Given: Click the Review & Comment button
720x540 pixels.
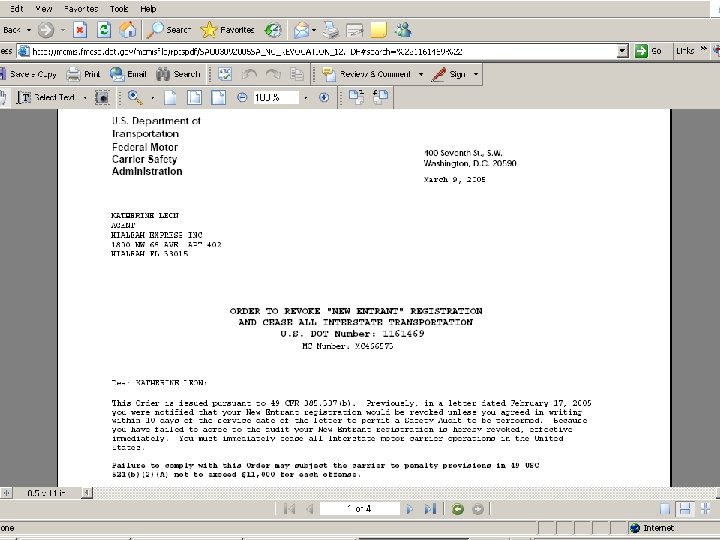Looking at the screenshot, I should pyautogui.click(x=366, y=74).
